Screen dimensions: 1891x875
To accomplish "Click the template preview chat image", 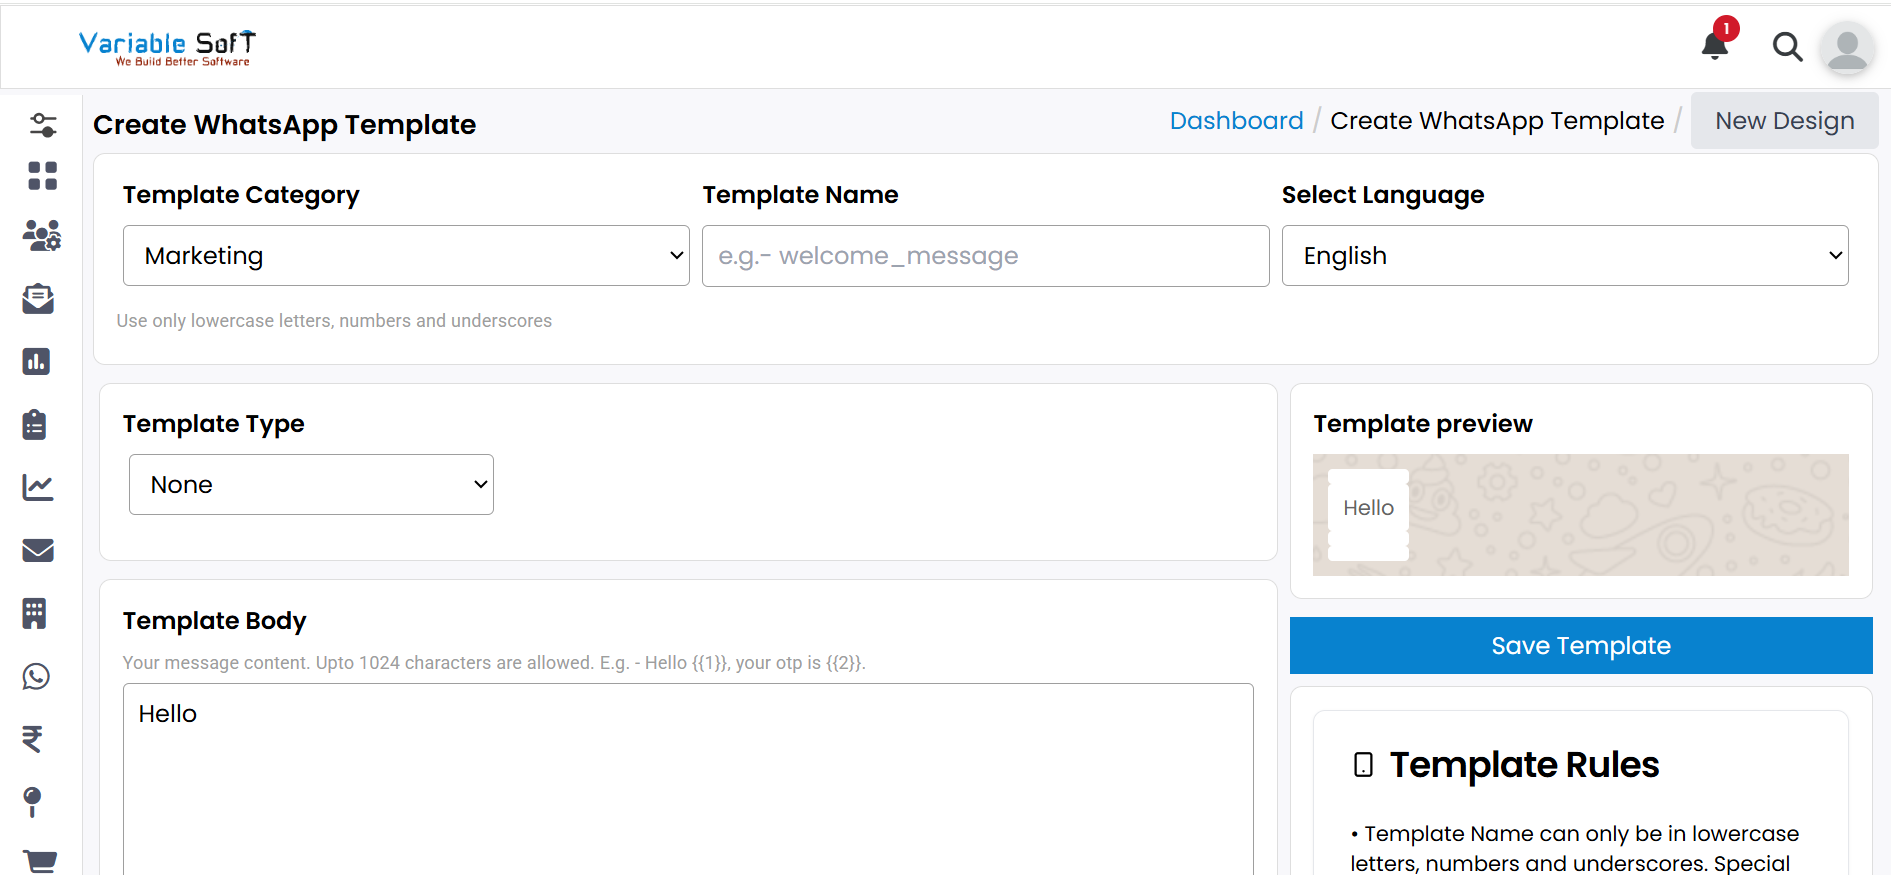I will (x=1581, y=515).
